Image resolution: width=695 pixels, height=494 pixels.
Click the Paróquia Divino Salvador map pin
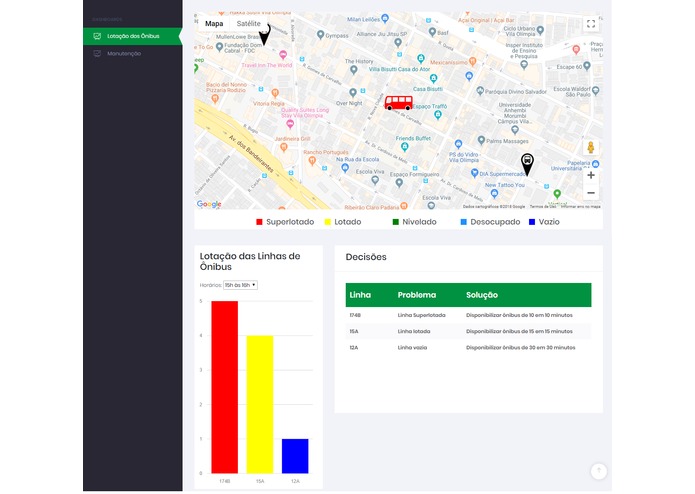(480, 91)
